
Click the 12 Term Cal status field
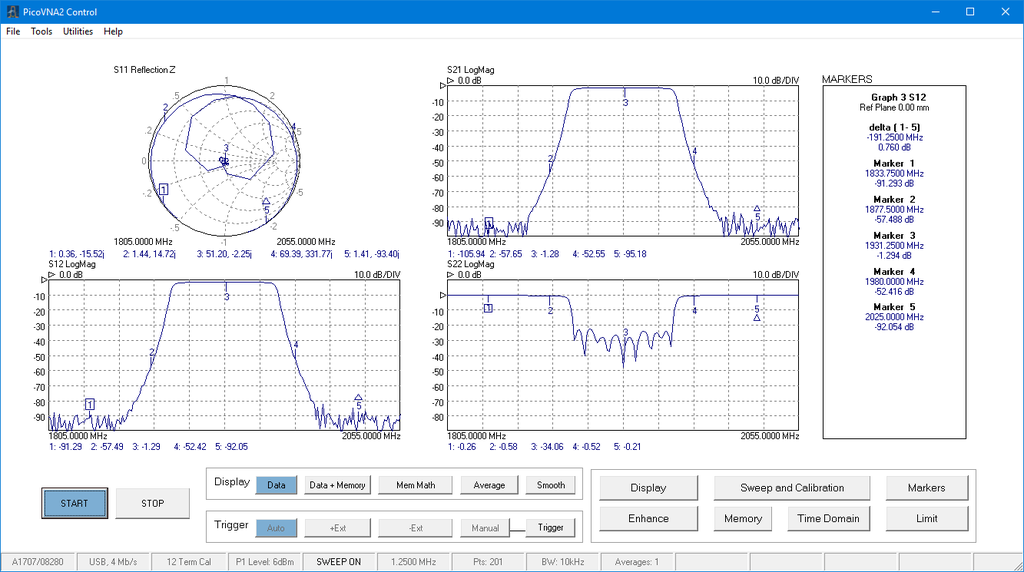coord(189,562)
